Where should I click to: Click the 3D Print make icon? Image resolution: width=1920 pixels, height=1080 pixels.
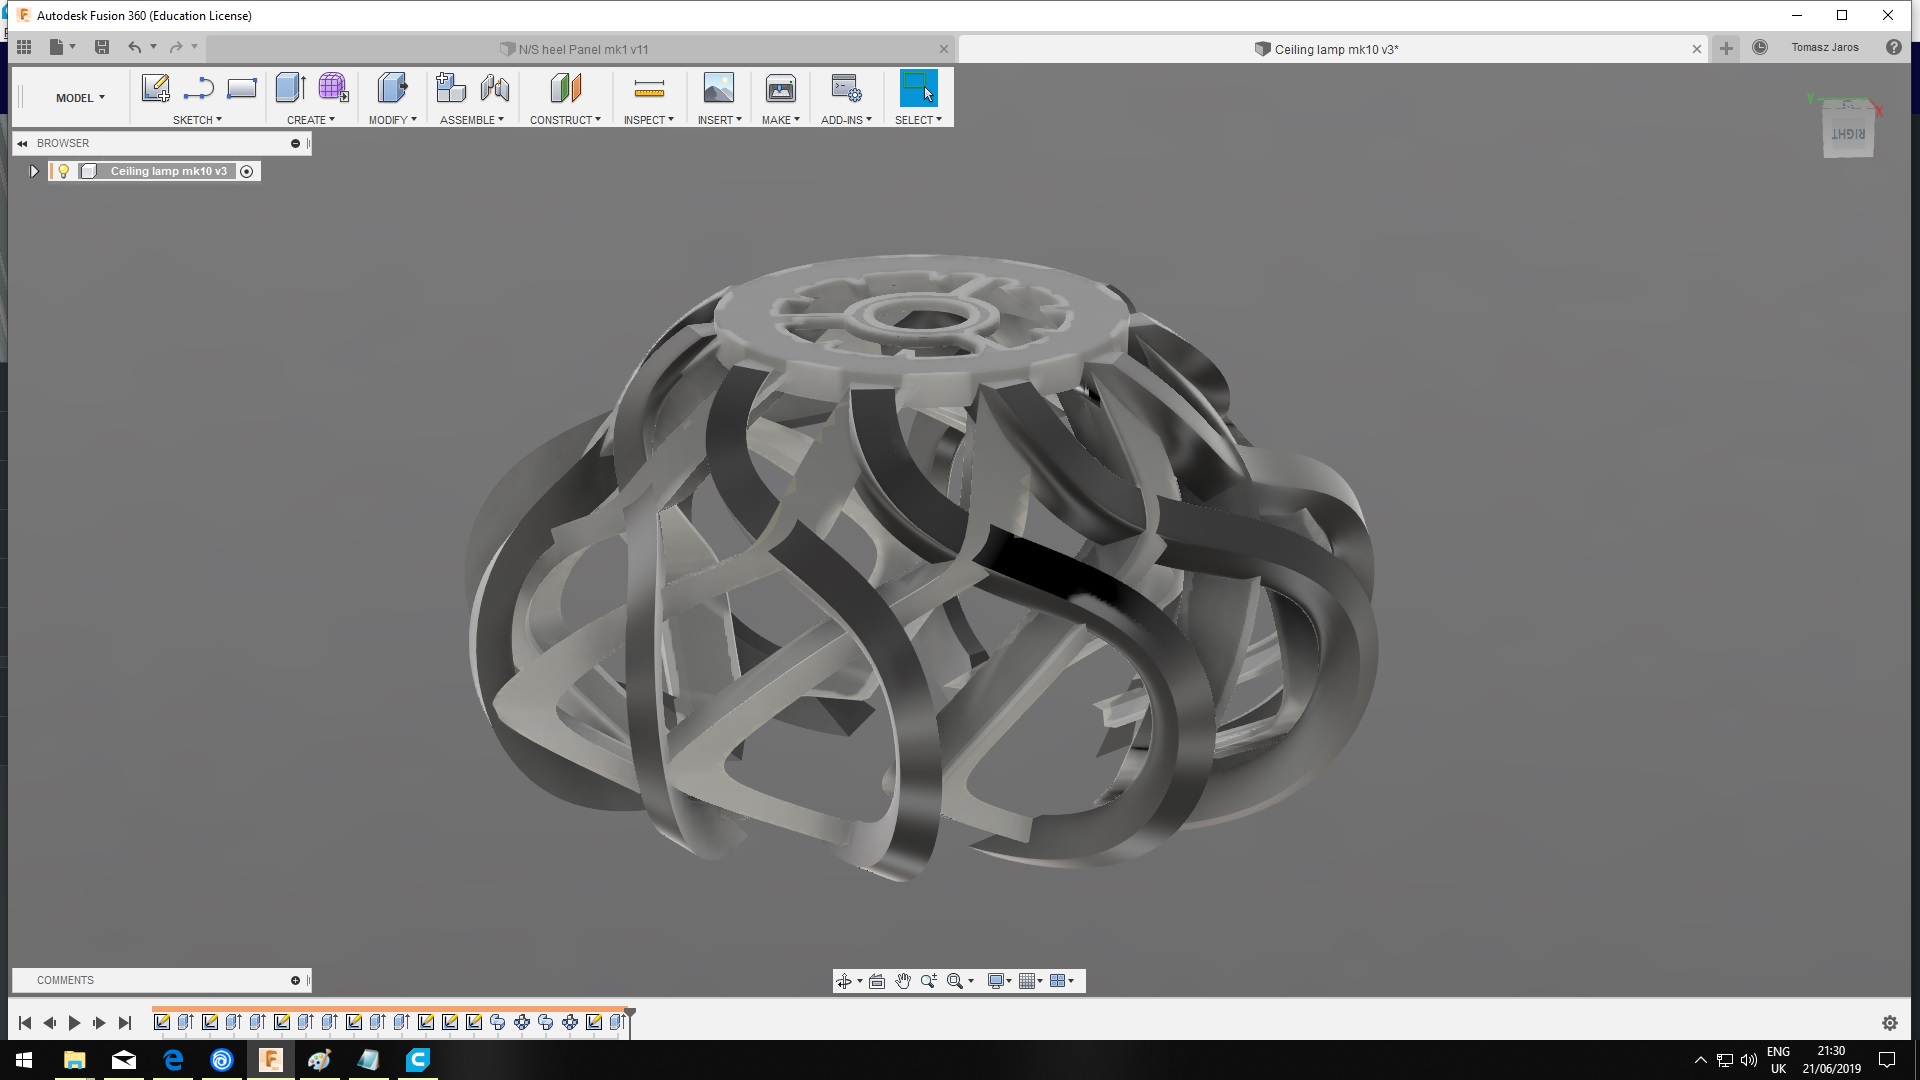[x=781, y=88]
